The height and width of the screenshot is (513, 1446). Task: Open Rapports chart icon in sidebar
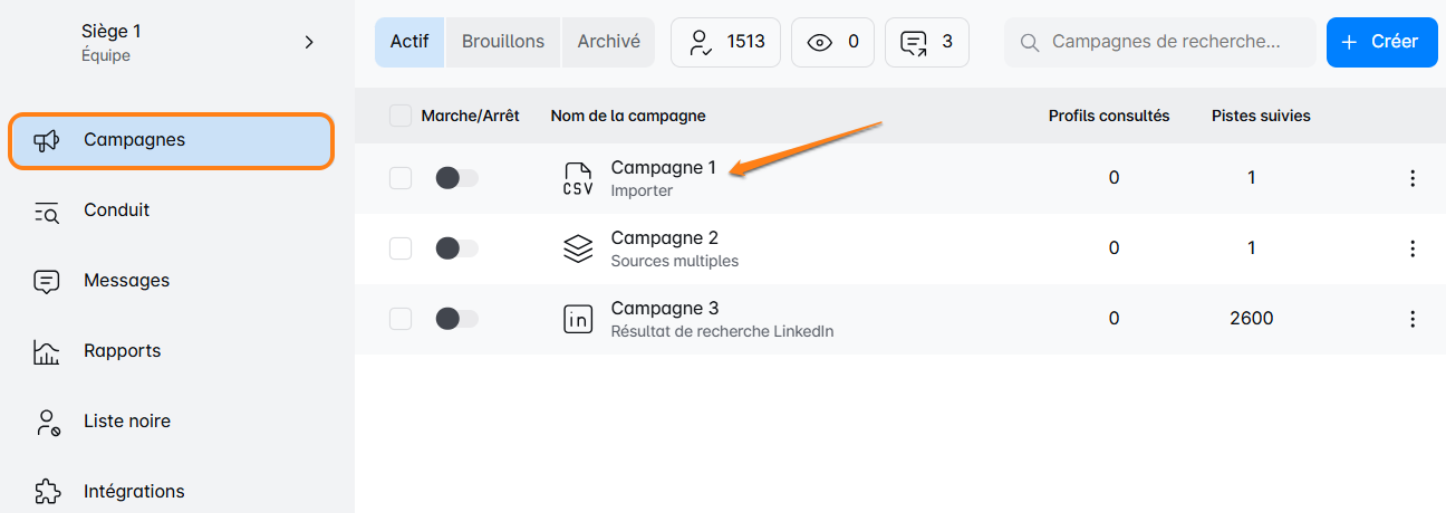[47, 351]
